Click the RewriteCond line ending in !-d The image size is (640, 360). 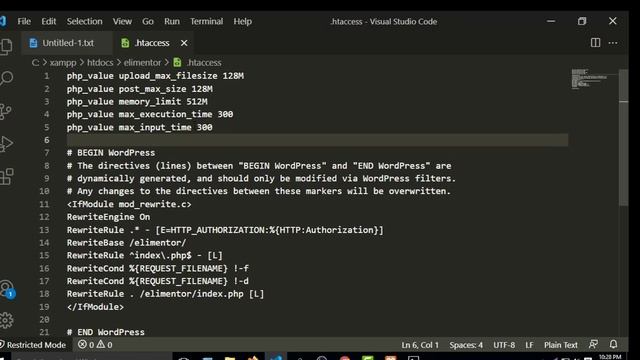(158, 281)
